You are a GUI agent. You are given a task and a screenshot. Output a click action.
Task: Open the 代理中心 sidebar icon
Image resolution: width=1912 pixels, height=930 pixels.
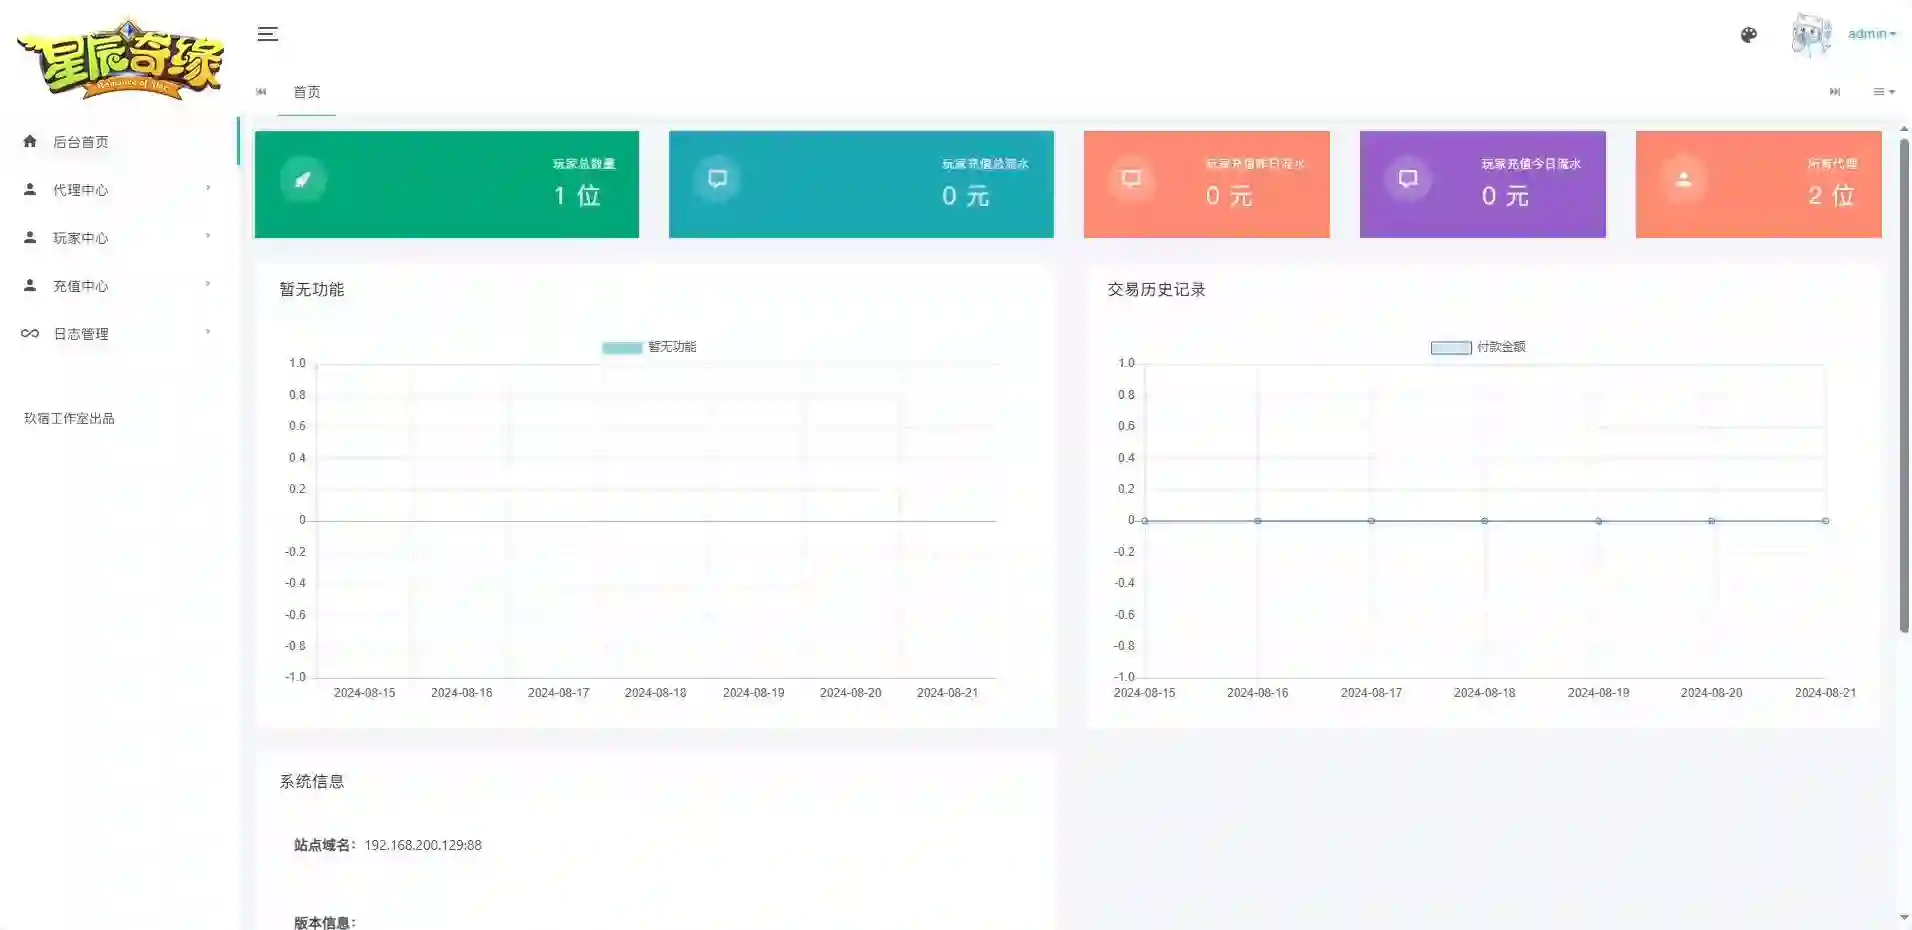point(29,189)
